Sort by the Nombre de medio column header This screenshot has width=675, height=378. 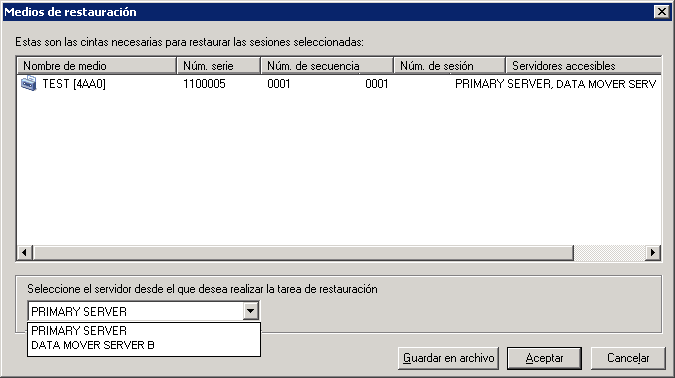pos(96,66)
